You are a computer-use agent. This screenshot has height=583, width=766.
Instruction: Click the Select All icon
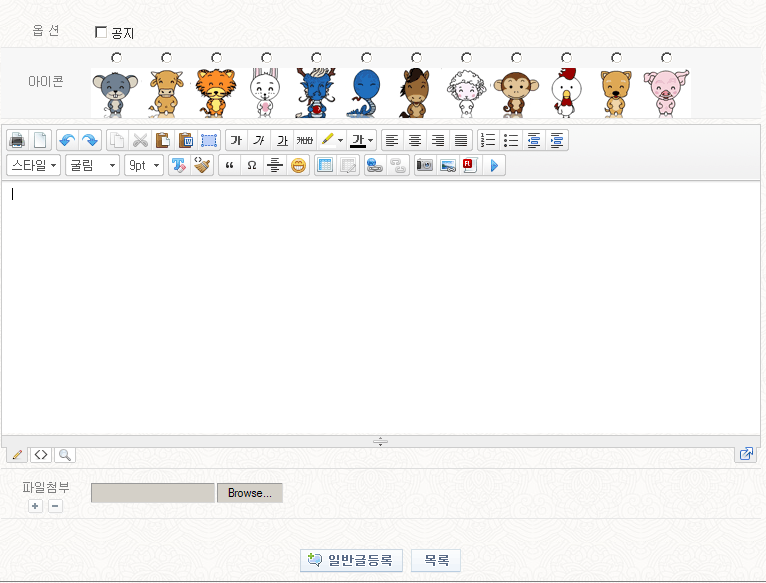pyautogui.click(x=209, y=141)
